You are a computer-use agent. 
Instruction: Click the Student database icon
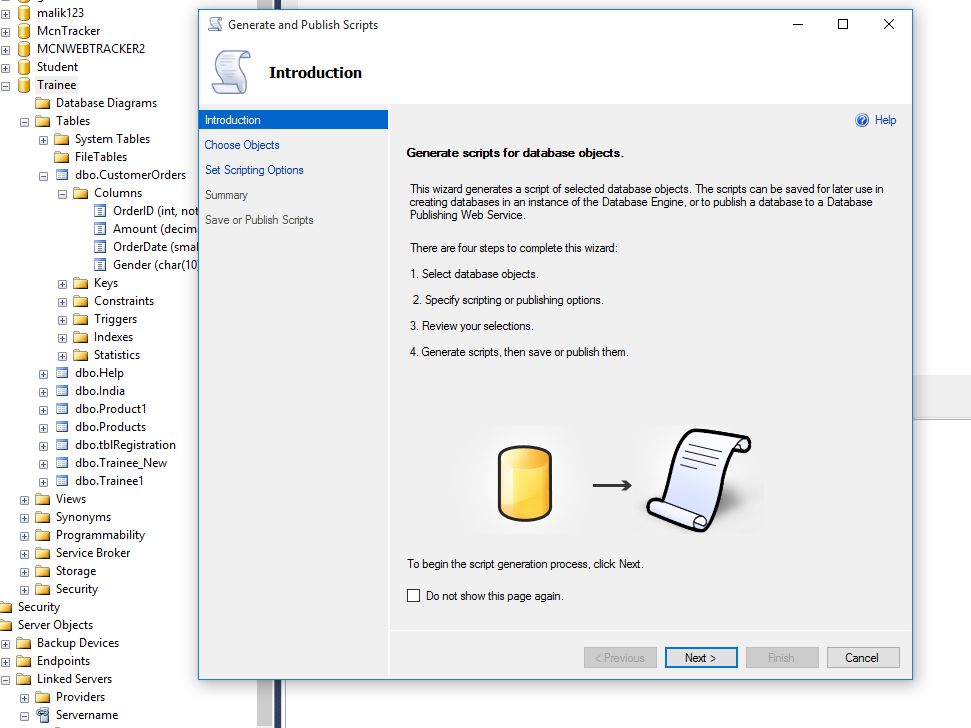coord(24,67)
